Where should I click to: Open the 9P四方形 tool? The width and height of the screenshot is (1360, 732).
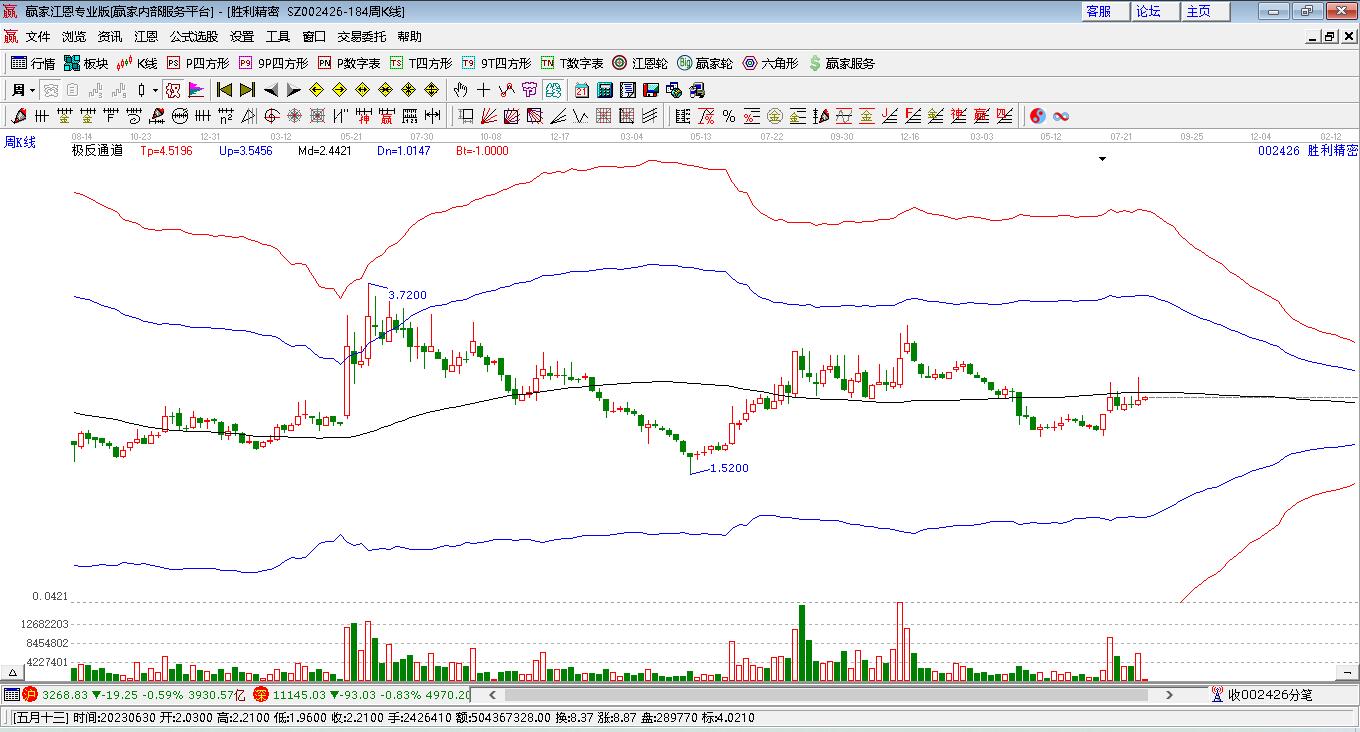point(273,63)
